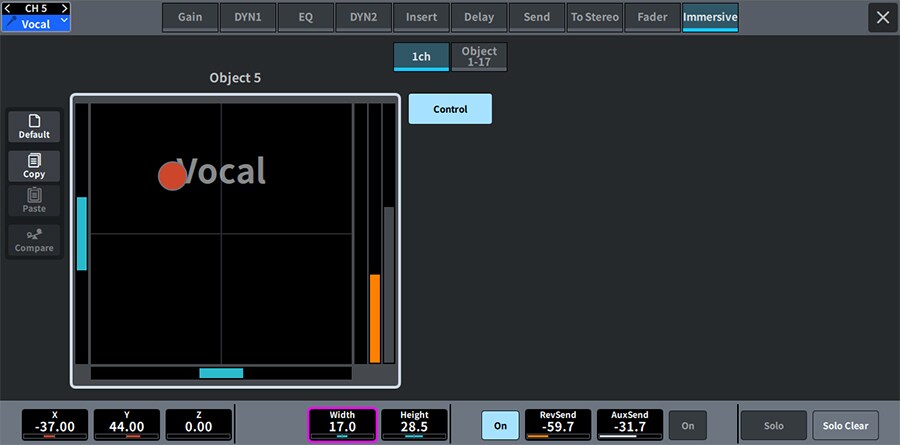The height and width of the screenshot is (445, 900).
Task: Open the Object 1-17 view tab
Action: 479,57
